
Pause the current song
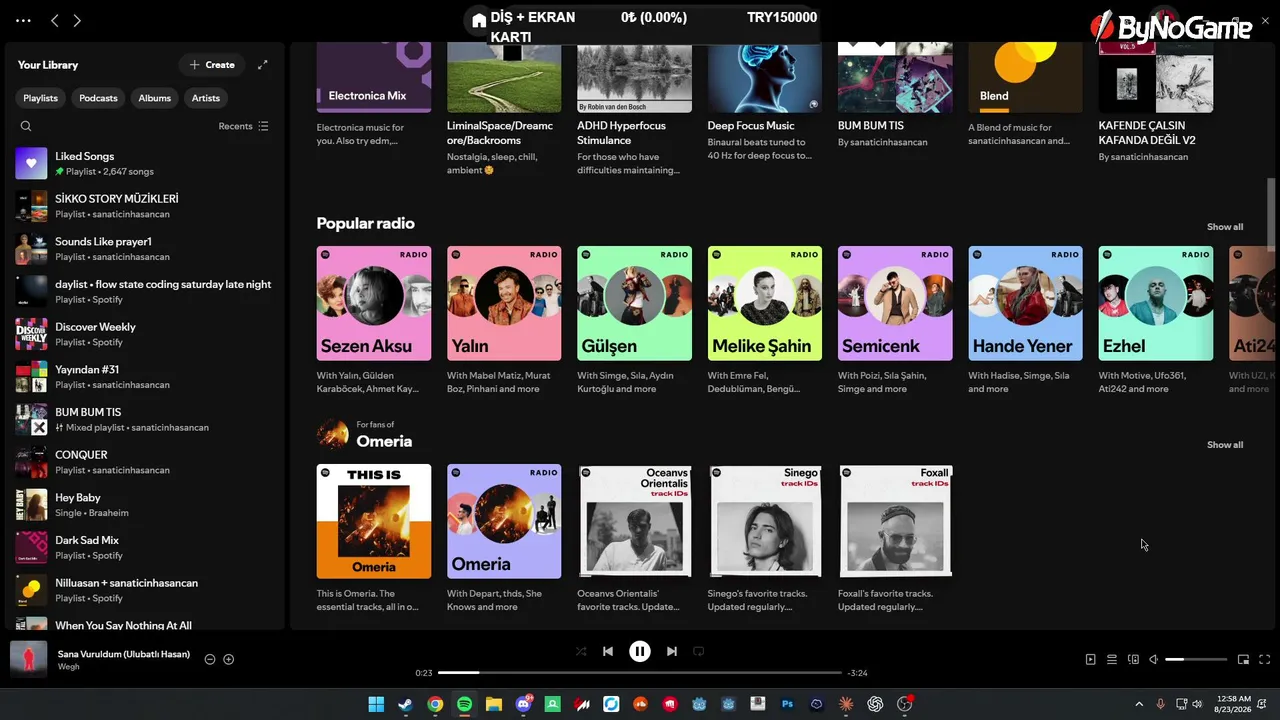(x=640, y=651)
